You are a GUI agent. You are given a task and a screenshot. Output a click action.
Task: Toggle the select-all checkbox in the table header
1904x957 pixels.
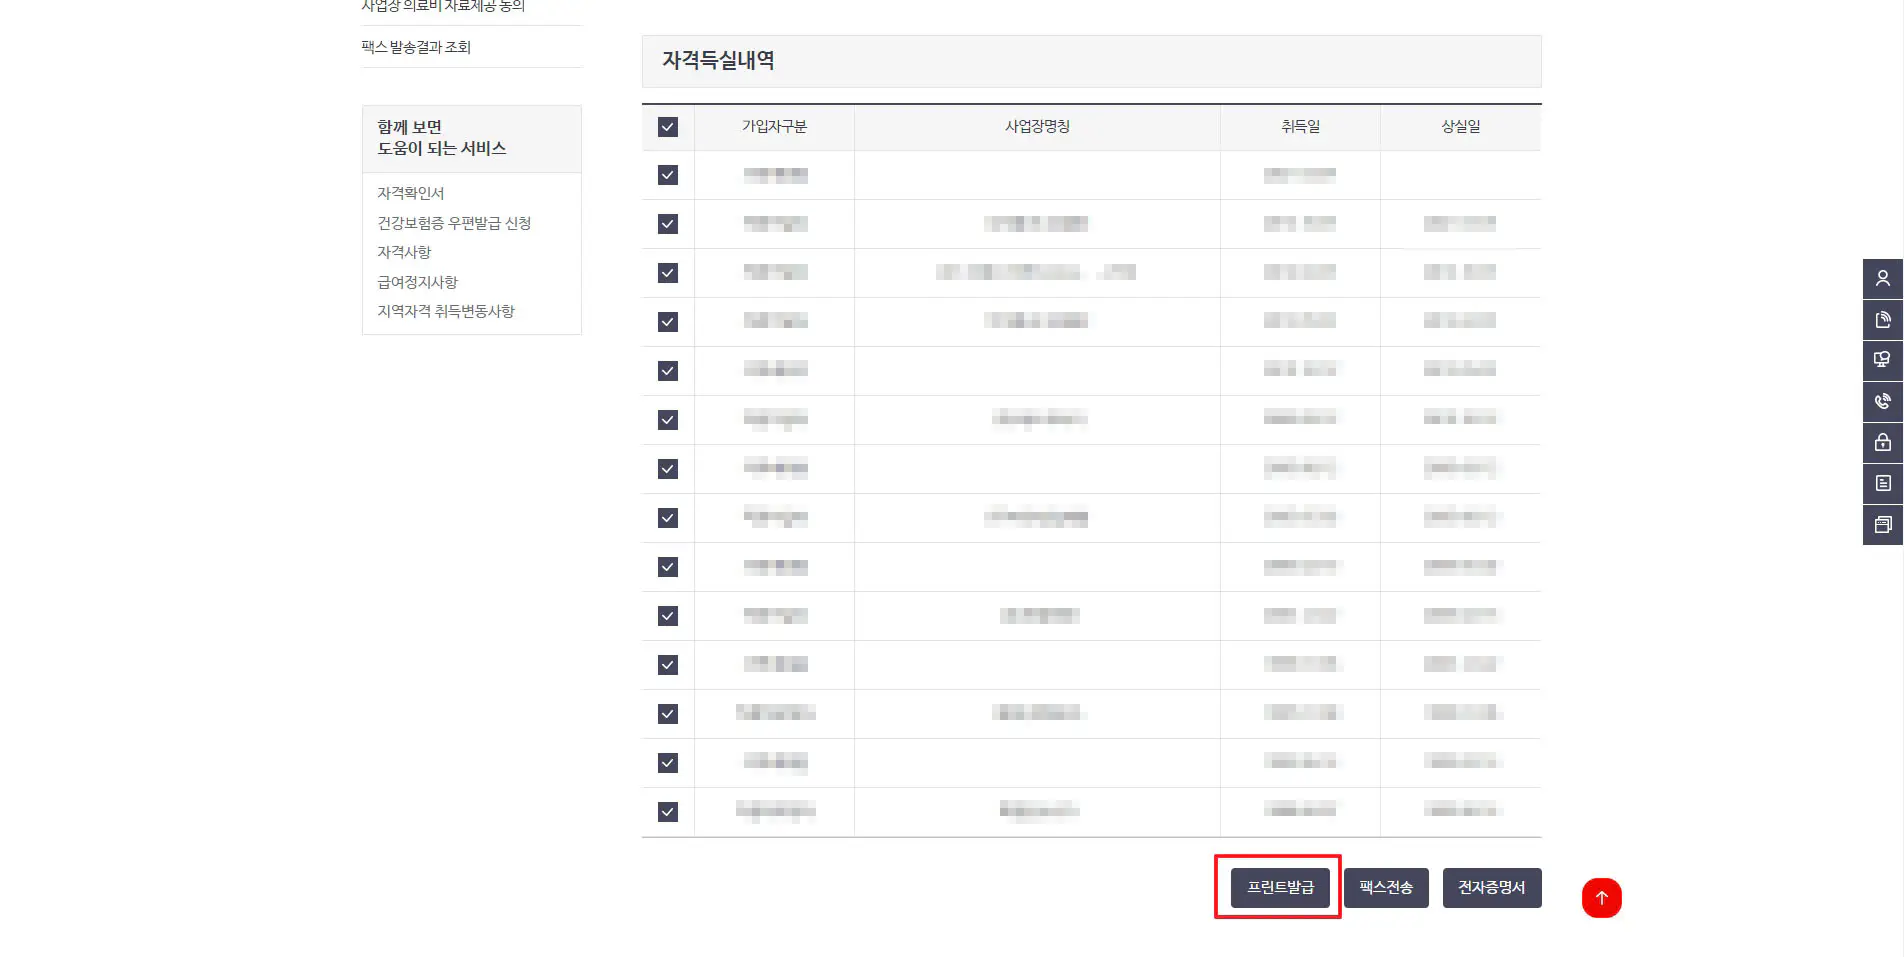coord(668,127)
